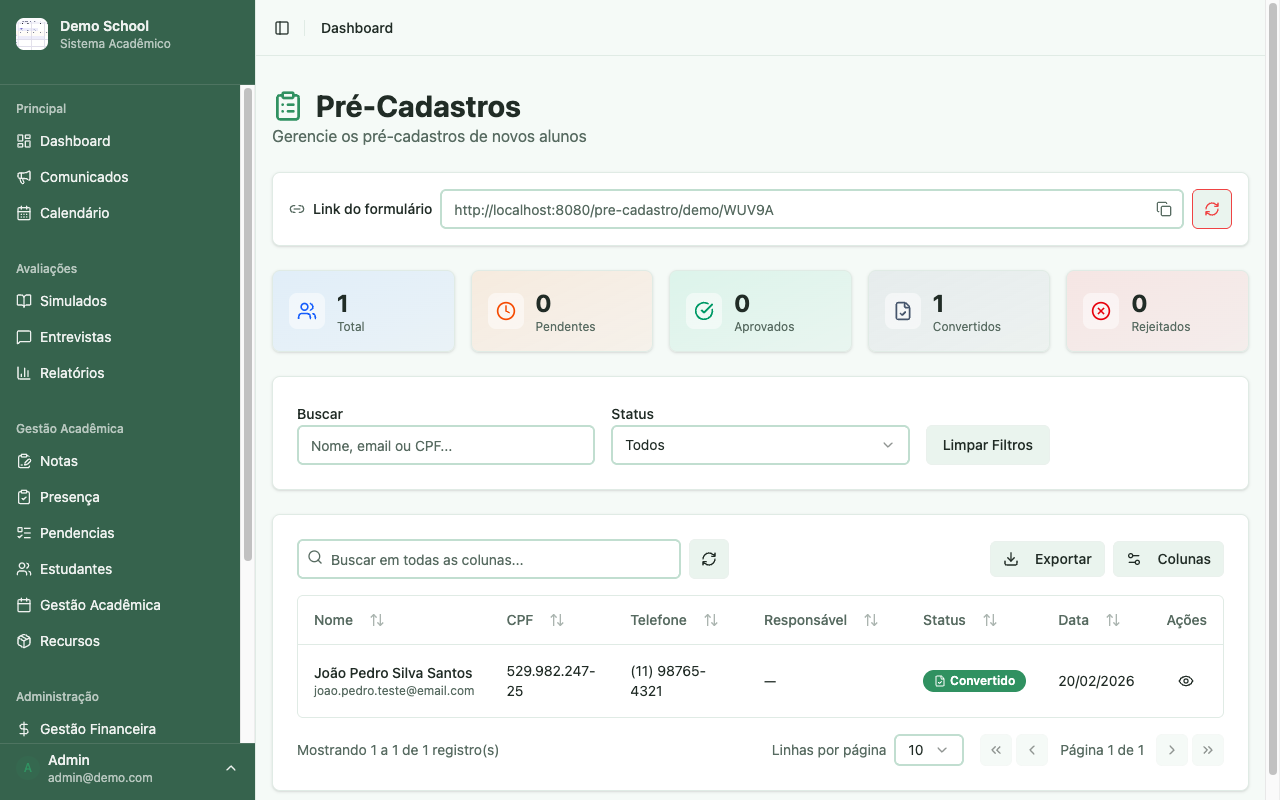Sort table by Responsável column

[x=871, y=620]
